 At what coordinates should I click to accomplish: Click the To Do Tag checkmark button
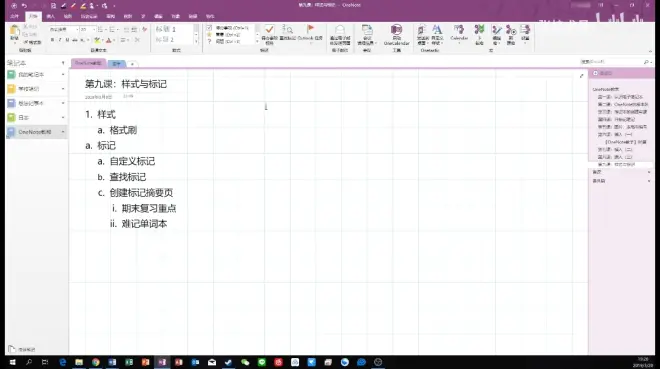269,29
